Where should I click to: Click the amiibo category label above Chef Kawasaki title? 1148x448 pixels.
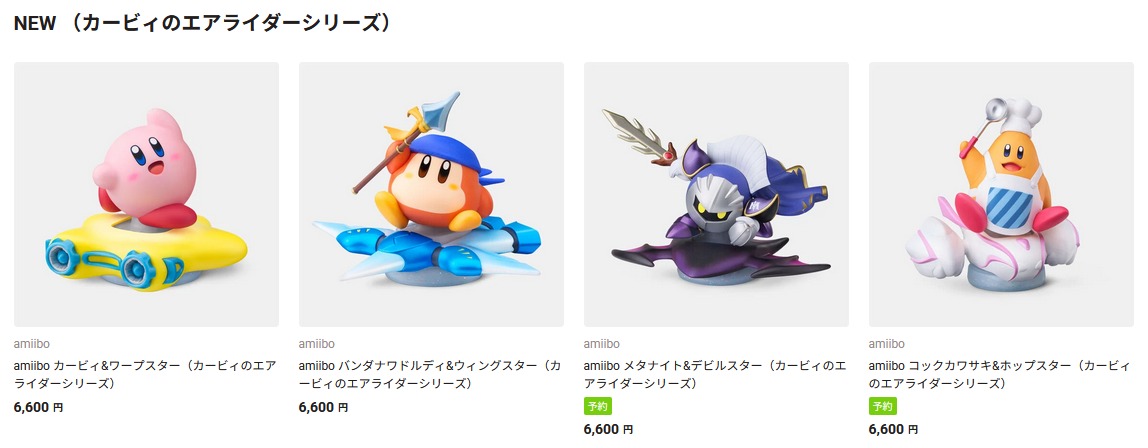click(886, 343)
